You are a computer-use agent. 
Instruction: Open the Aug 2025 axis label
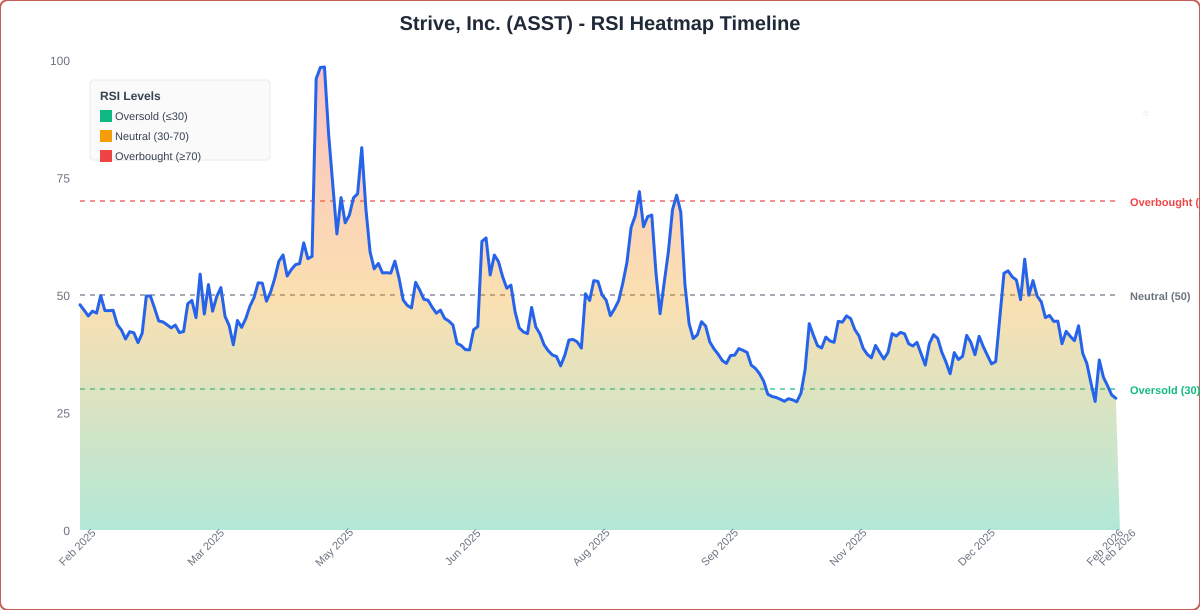tap(589, 545)
